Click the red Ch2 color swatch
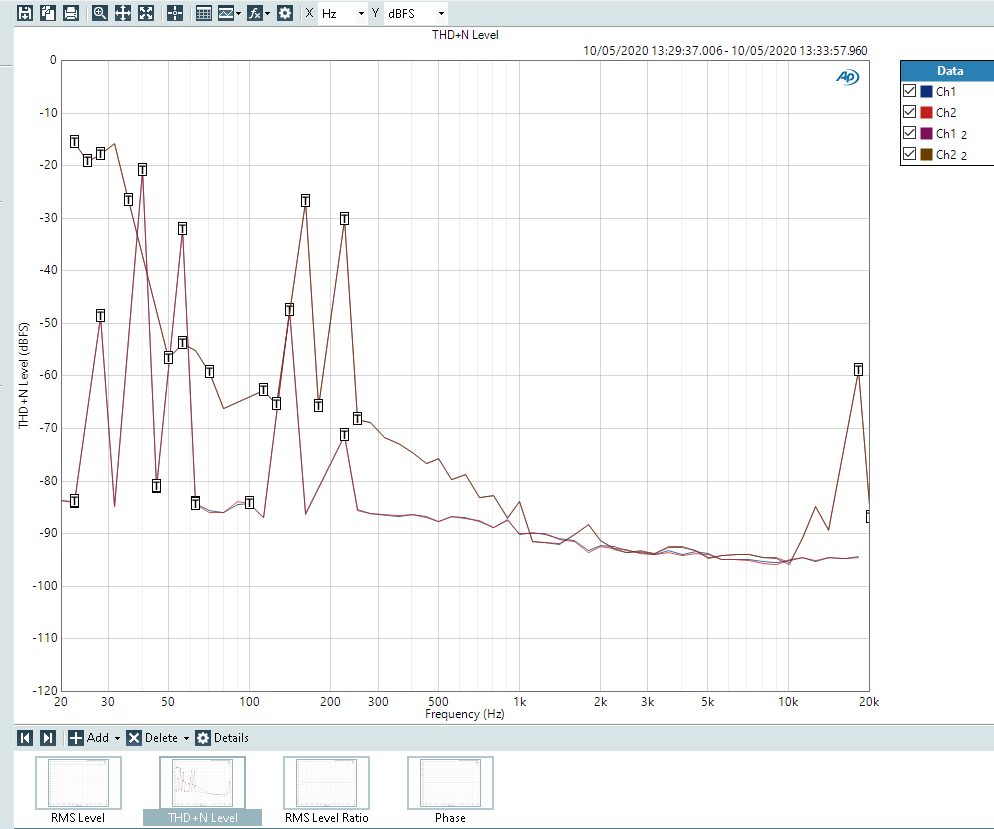This screenshot has height=829, width=994. 926,112
